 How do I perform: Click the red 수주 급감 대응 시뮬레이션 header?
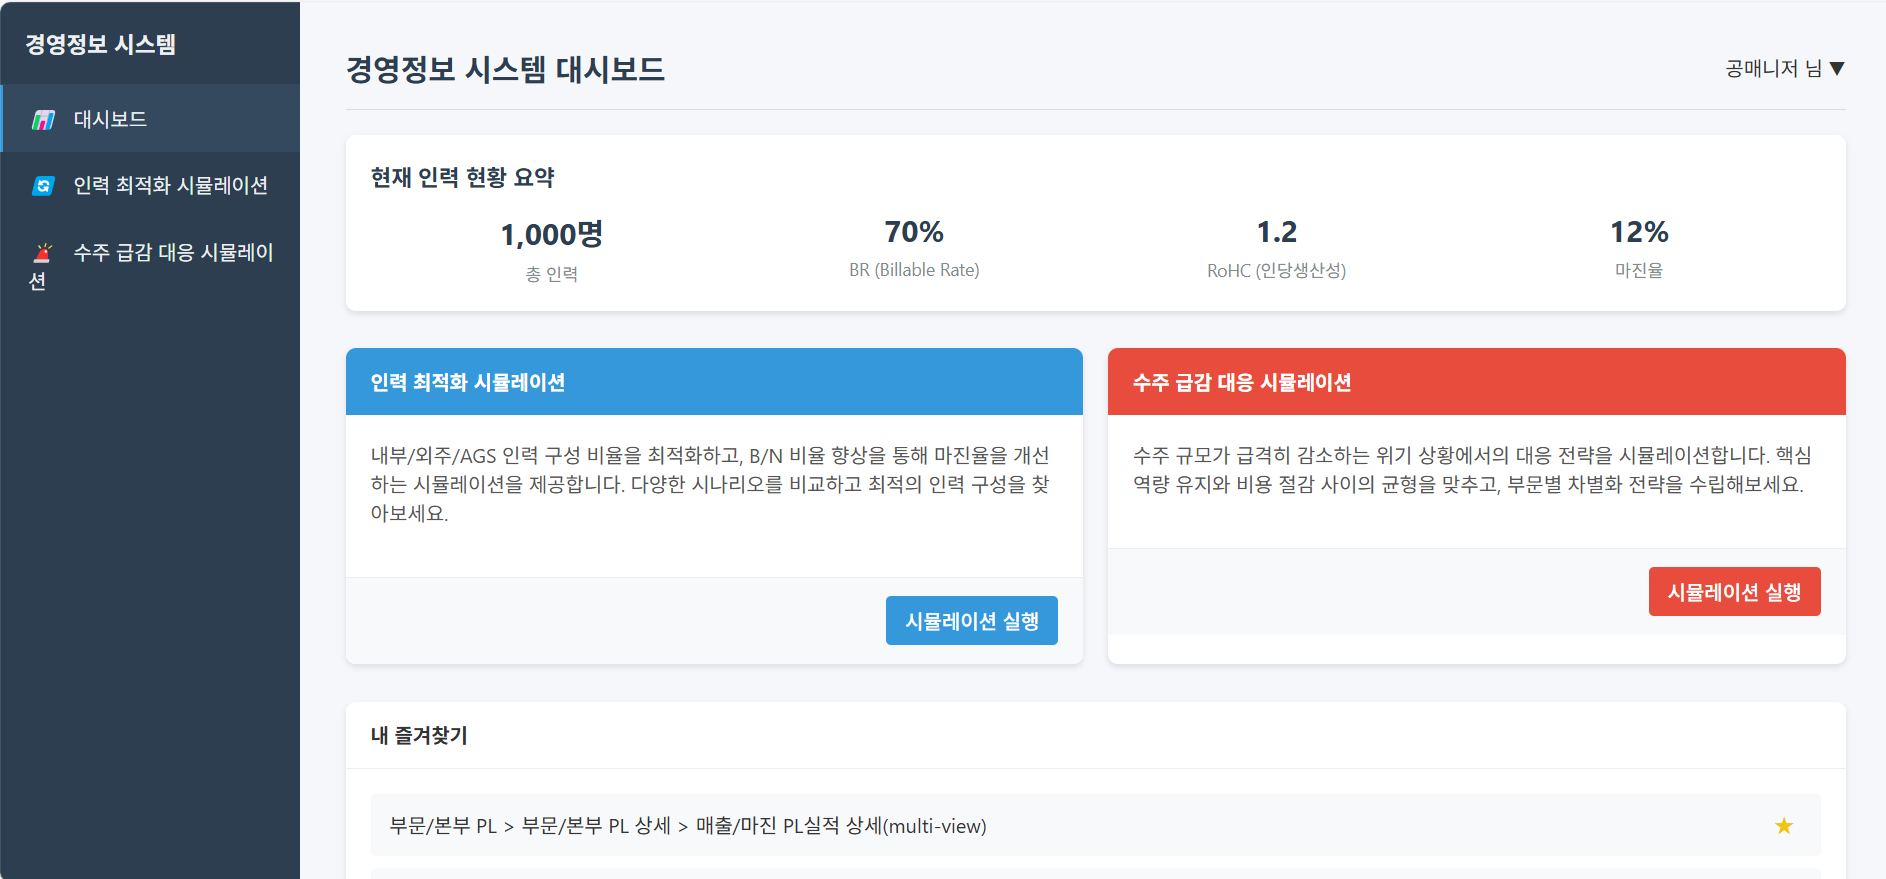pyautogui.click(x=1477, y=382)
